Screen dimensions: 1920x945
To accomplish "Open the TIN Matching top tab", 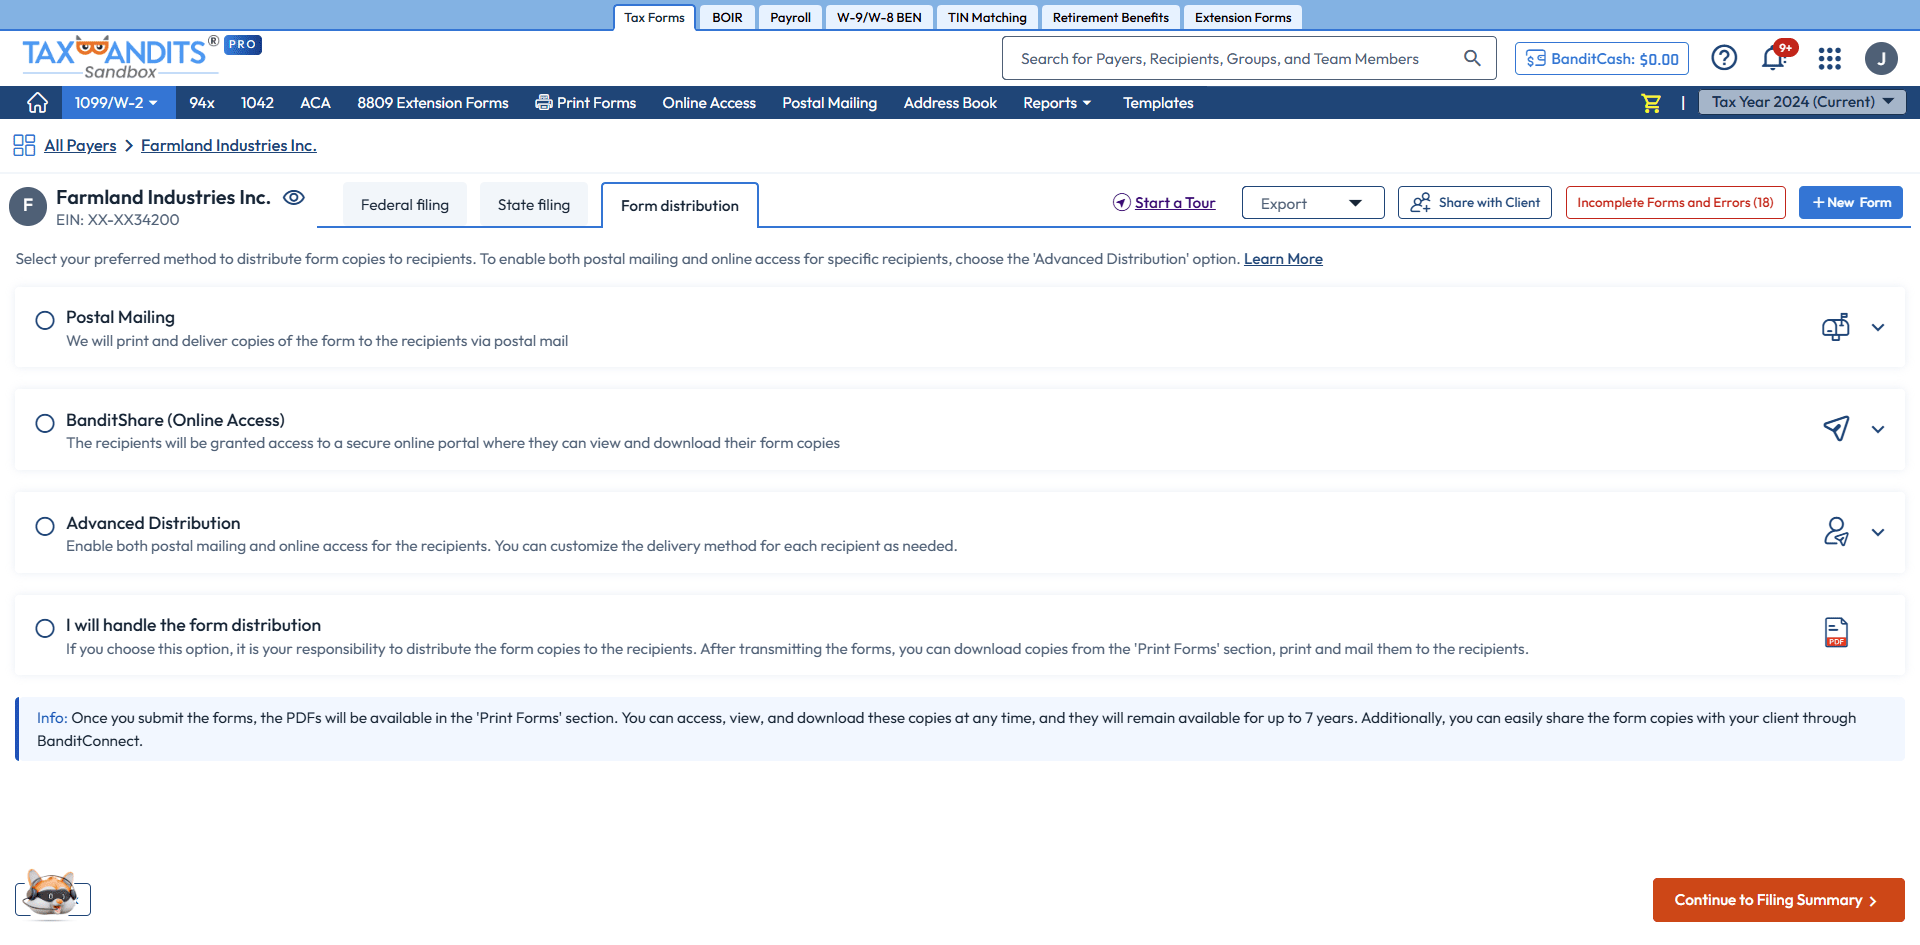I will [987, 17].
